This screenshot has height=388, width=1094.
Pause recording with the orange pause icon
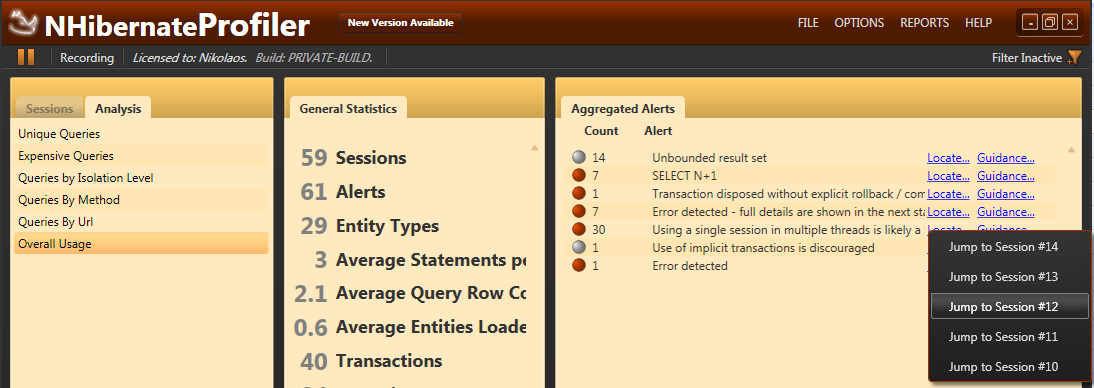(x=26, y=57)
